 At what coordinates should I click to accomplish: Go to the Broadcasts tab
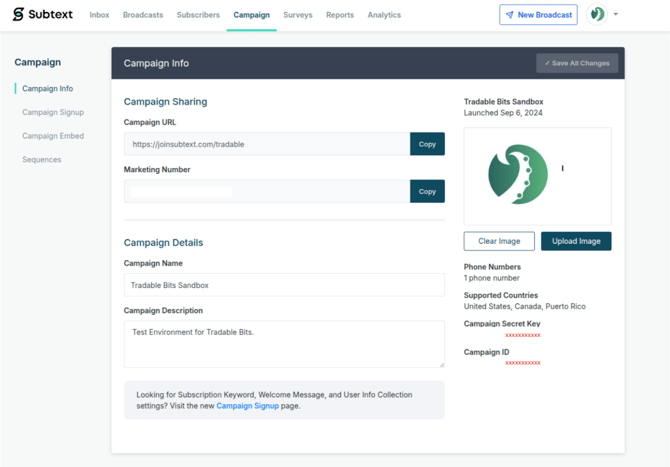[143, 15]
